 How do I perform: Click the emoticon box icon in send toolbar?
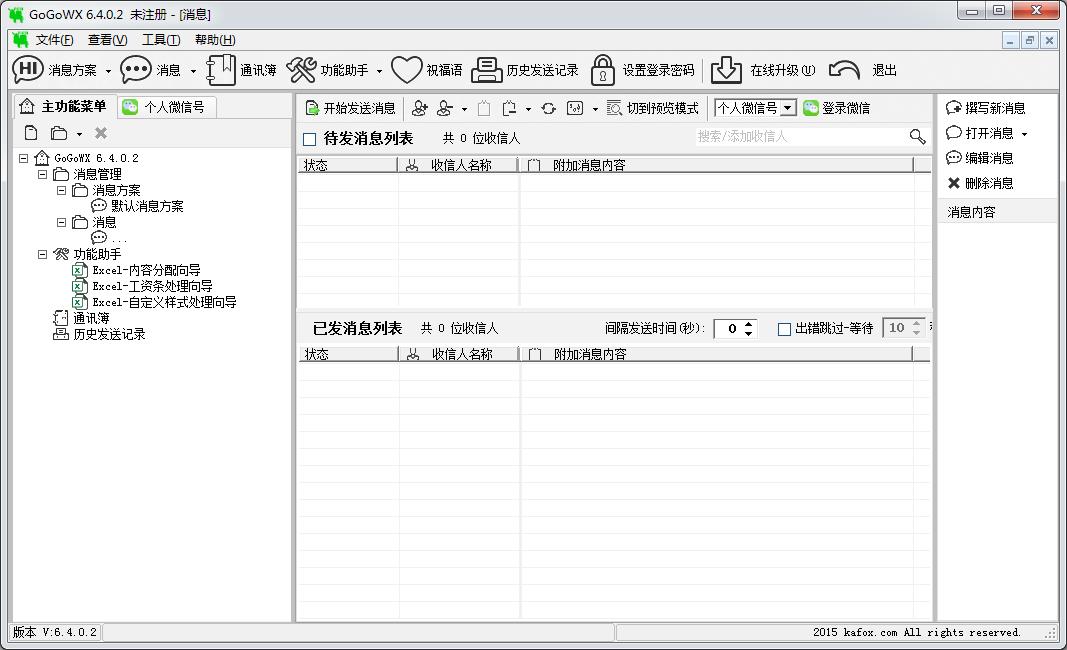575,108
